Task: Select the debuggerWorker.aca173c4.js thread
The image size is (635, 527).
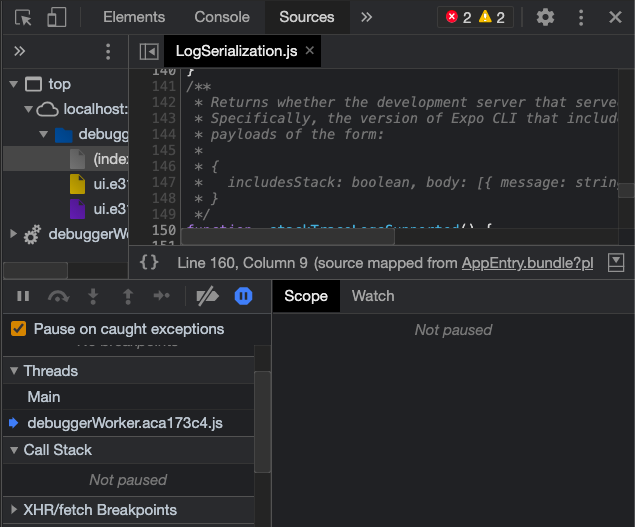Action: point(128,423)
